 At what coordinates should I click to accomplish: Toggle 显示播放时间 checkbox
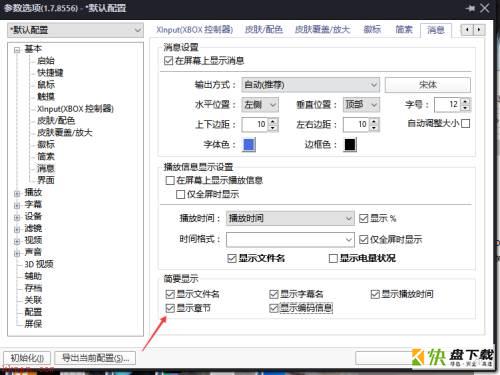[x=375, y=294]
